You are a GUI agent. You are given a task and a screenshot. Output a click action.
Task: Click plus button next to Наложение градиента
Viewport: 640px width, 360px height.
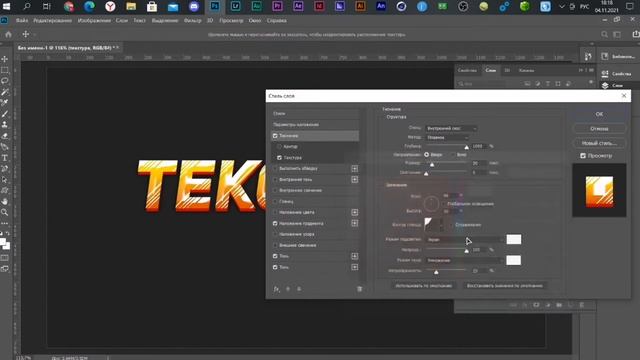tap(354, 223)
